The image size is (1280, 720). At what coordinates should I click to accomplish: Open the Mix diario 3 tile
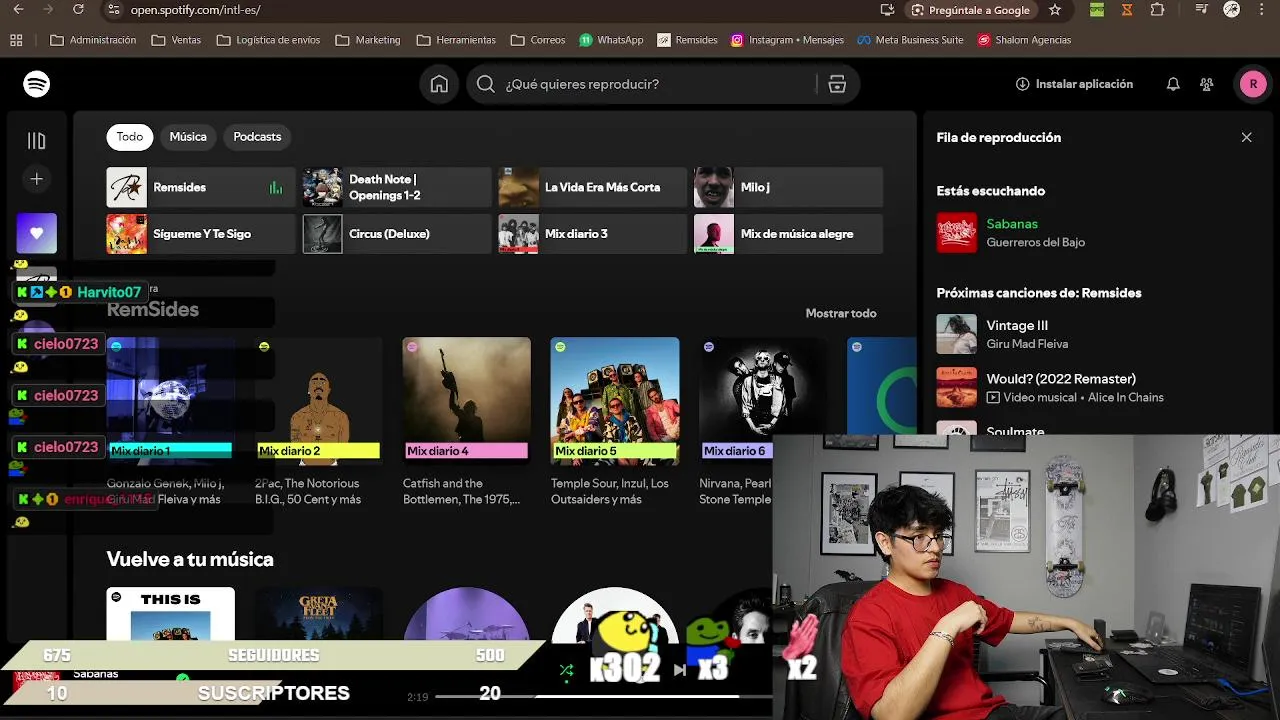[x=593, y=234]
